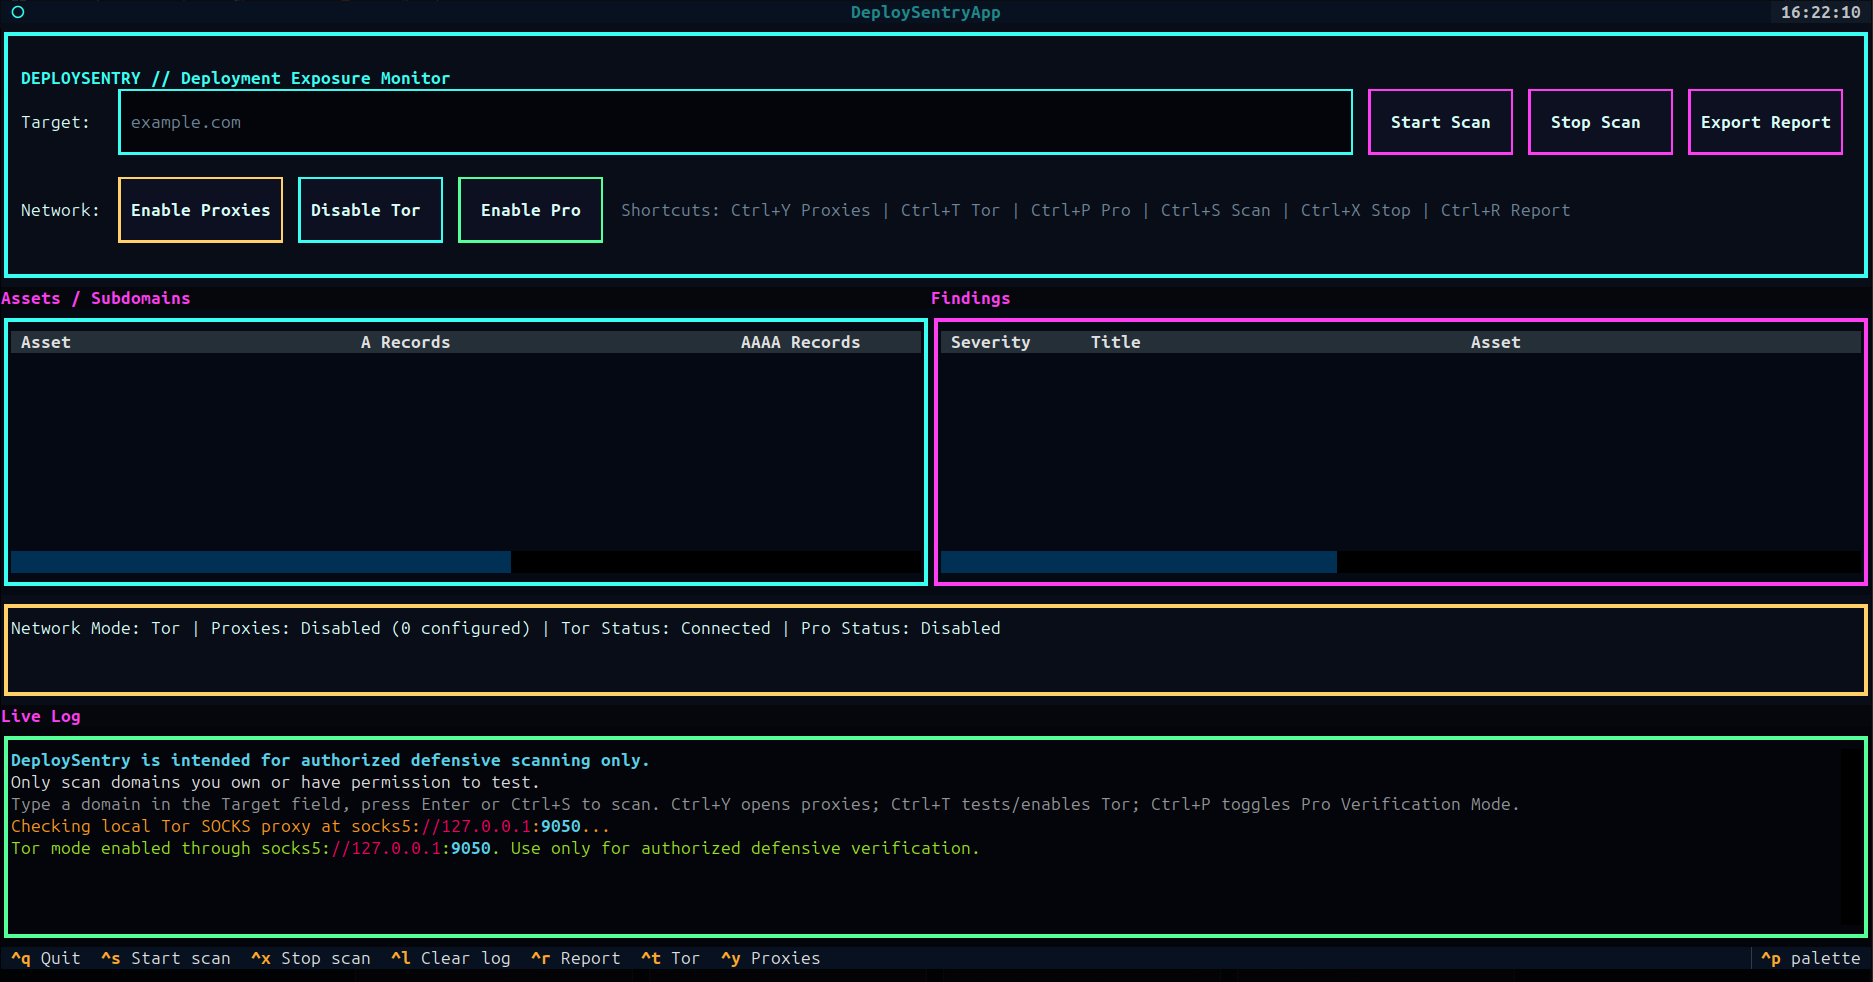Screen dimensions: 1873x982
Task: Click the network status line text
Action: [506, 628]
